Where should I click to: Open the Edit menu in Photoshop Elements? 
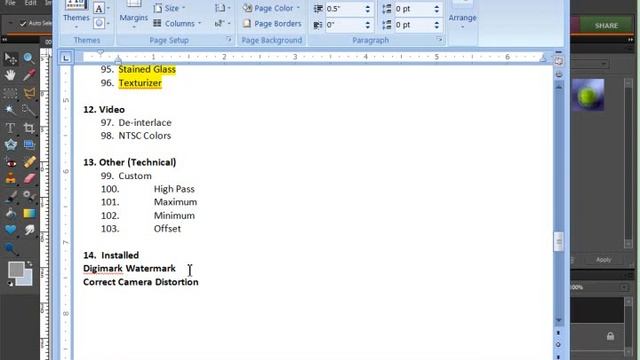(30, 3)
